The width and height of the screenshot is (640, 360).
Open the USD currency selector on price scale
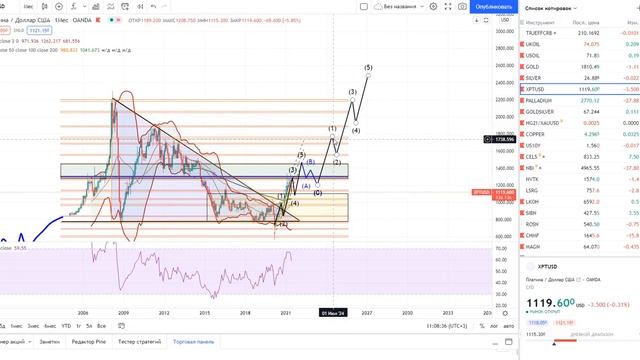[505, 20]
